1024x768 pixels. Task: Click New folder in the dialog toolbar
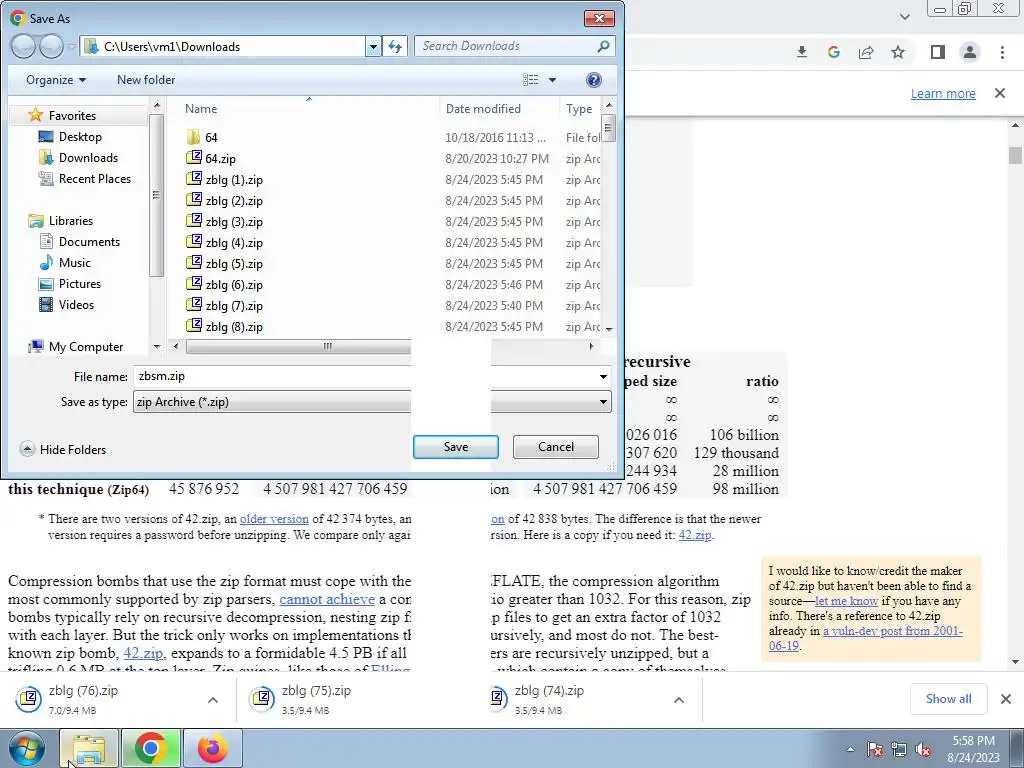[146, 80]
